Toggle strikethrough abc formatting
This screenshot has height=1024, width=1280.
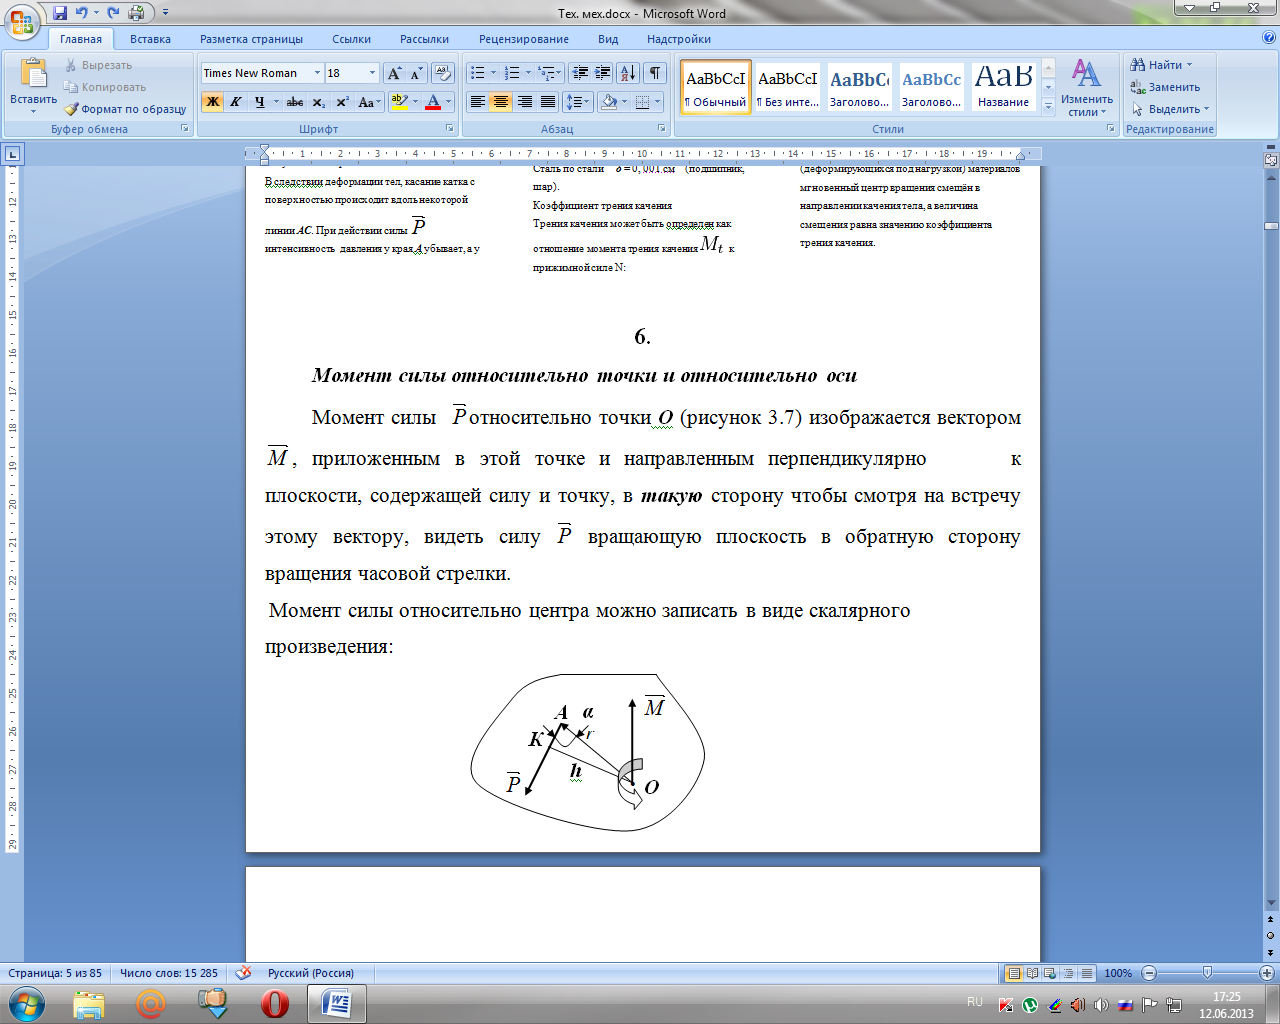tap(295, 102)
